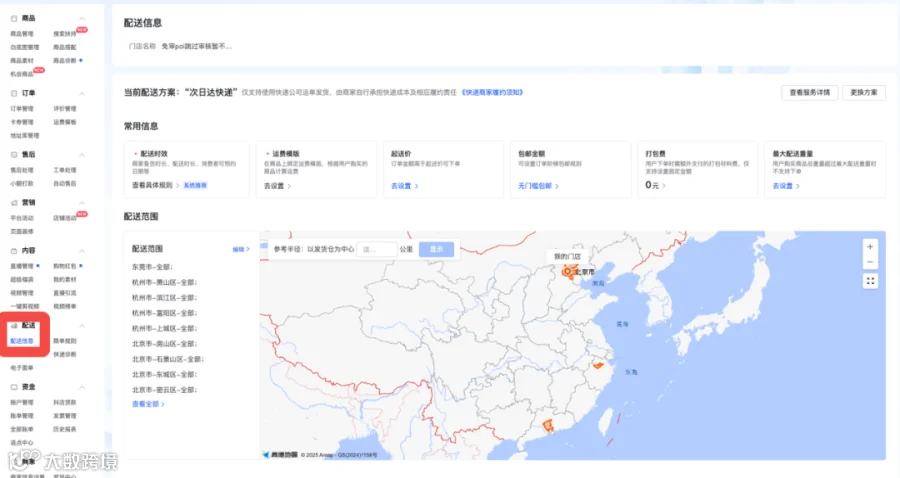Image resolution: width=900 pixels, height=478 pixels.
Task: Open 一键剪视频 in the sidebar
Action: point(25,306)
